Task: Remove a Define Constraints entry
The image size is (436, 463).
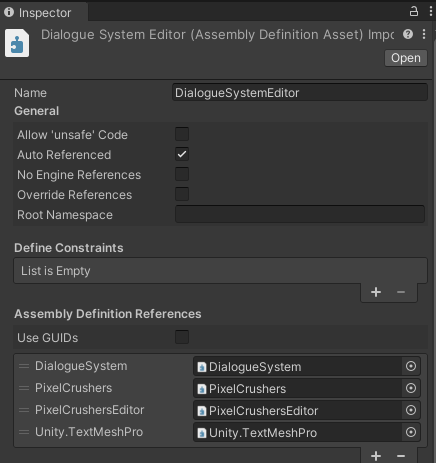Action: (401, 292)
